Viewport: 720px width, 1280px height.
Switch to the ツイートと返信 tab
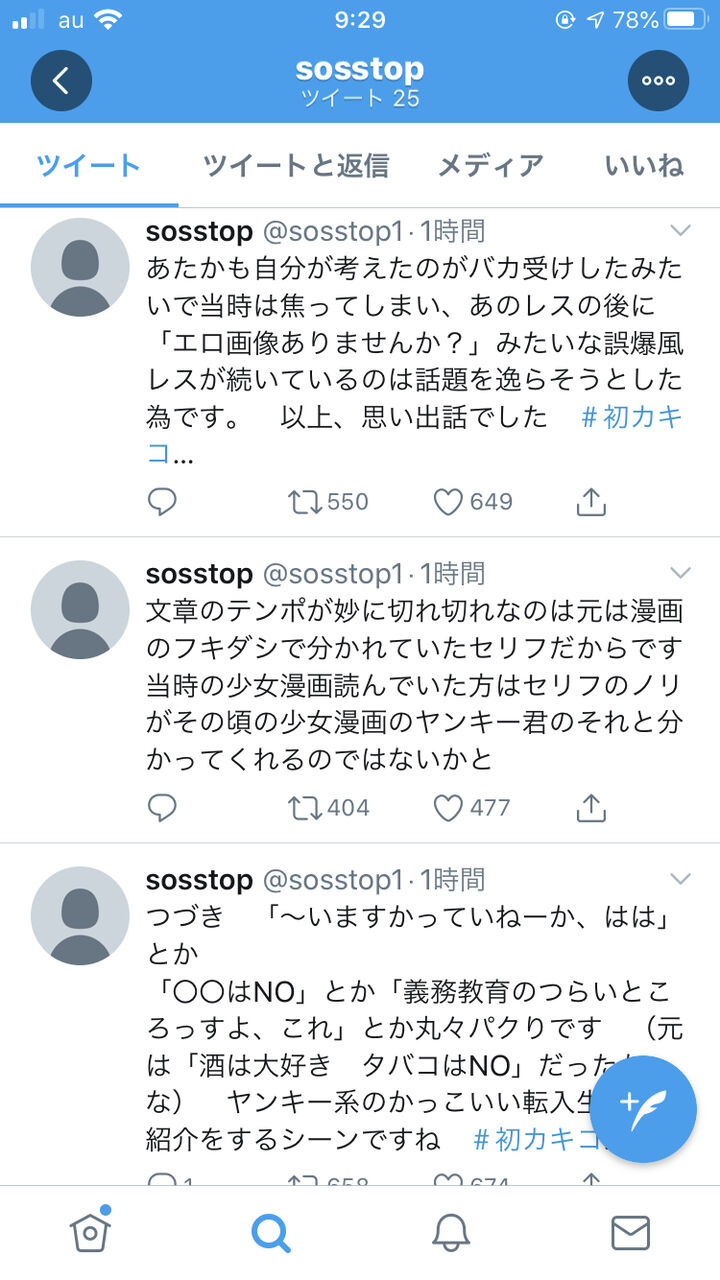coord(295,165)
